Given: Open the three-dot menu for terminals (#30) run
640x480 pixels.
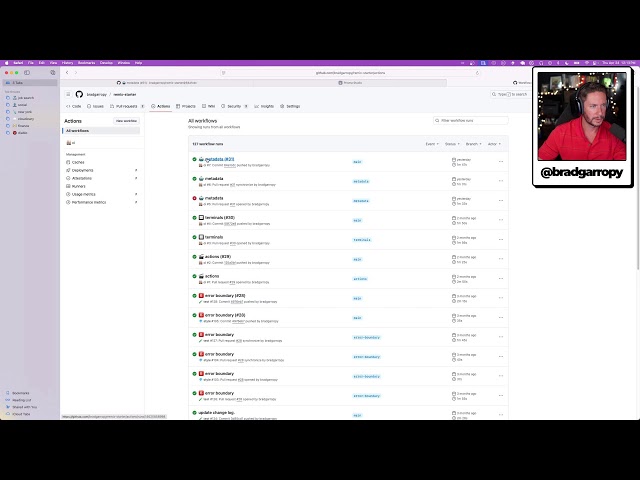Looking at the screenshot, I should (x=501, y=220).
